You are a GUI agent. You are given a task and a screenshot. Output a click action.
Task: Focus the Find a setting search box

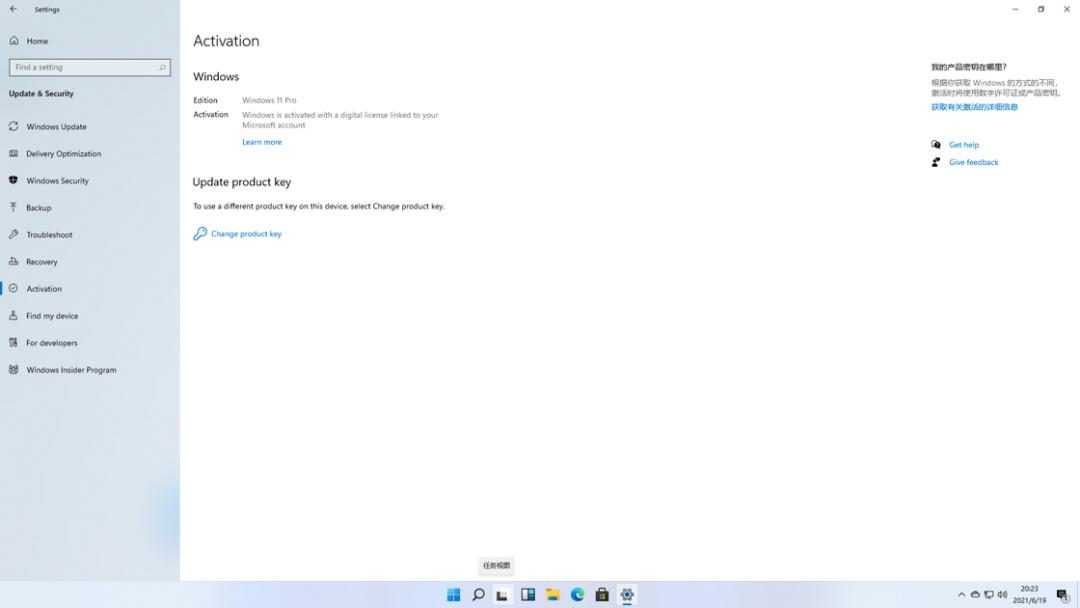click(x=90, y=67)
